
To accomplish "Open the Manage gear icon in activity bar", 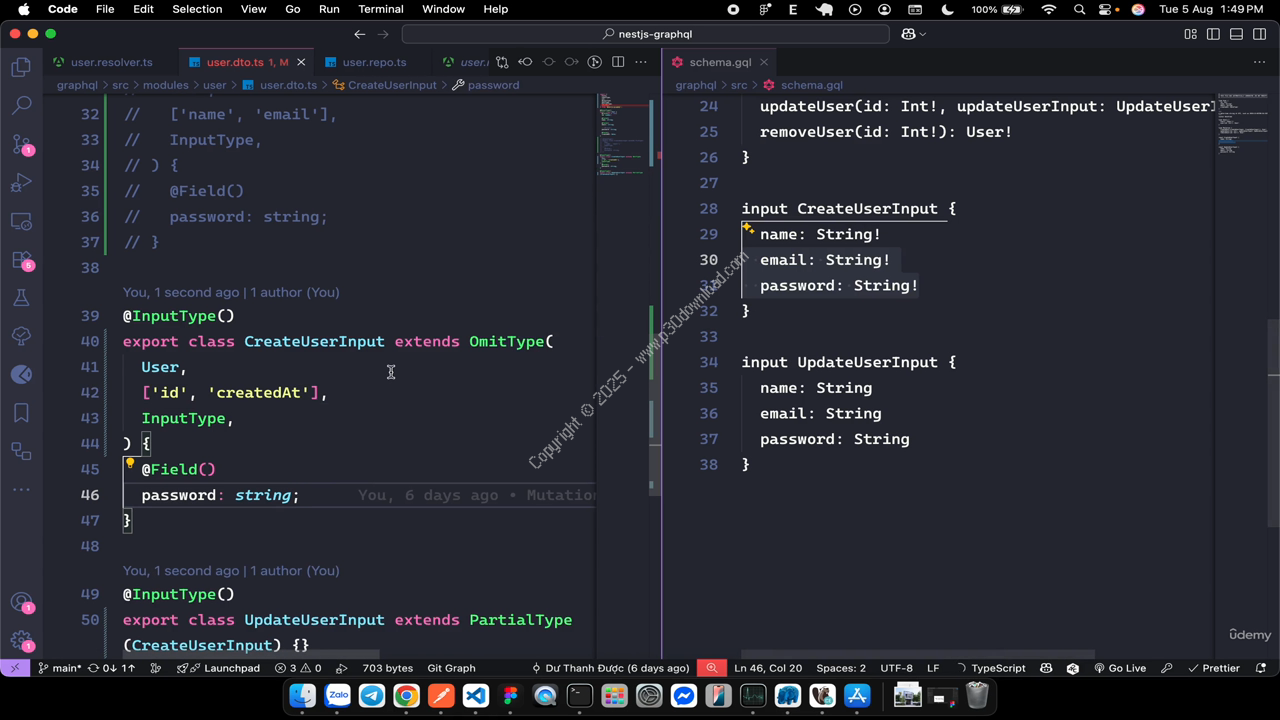I will tap(21, 641).
